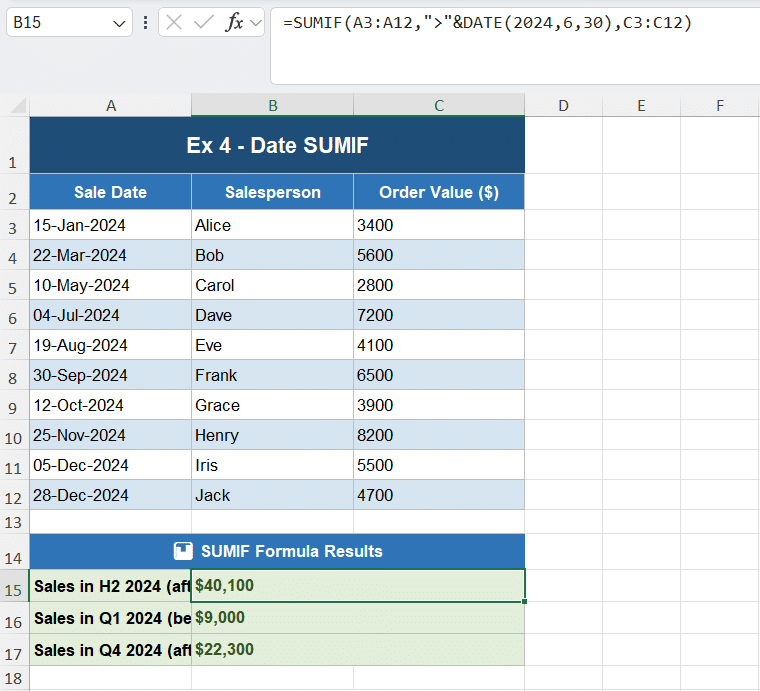Select row 13 header
760x691 pixels.
pyautogui.click(x=14, y=522)
